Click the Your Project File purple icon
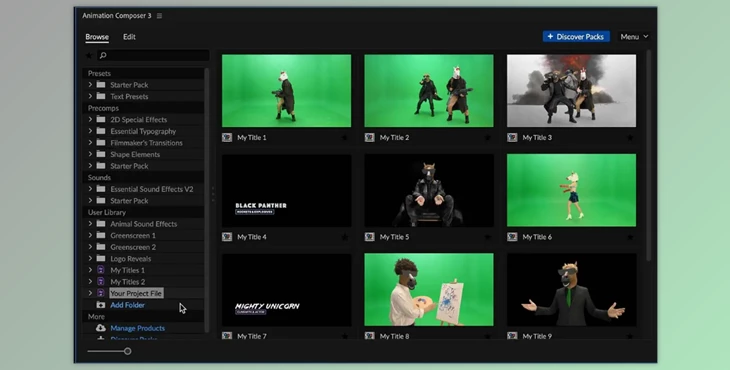This screenshot has height=370, width=730. 101,293
